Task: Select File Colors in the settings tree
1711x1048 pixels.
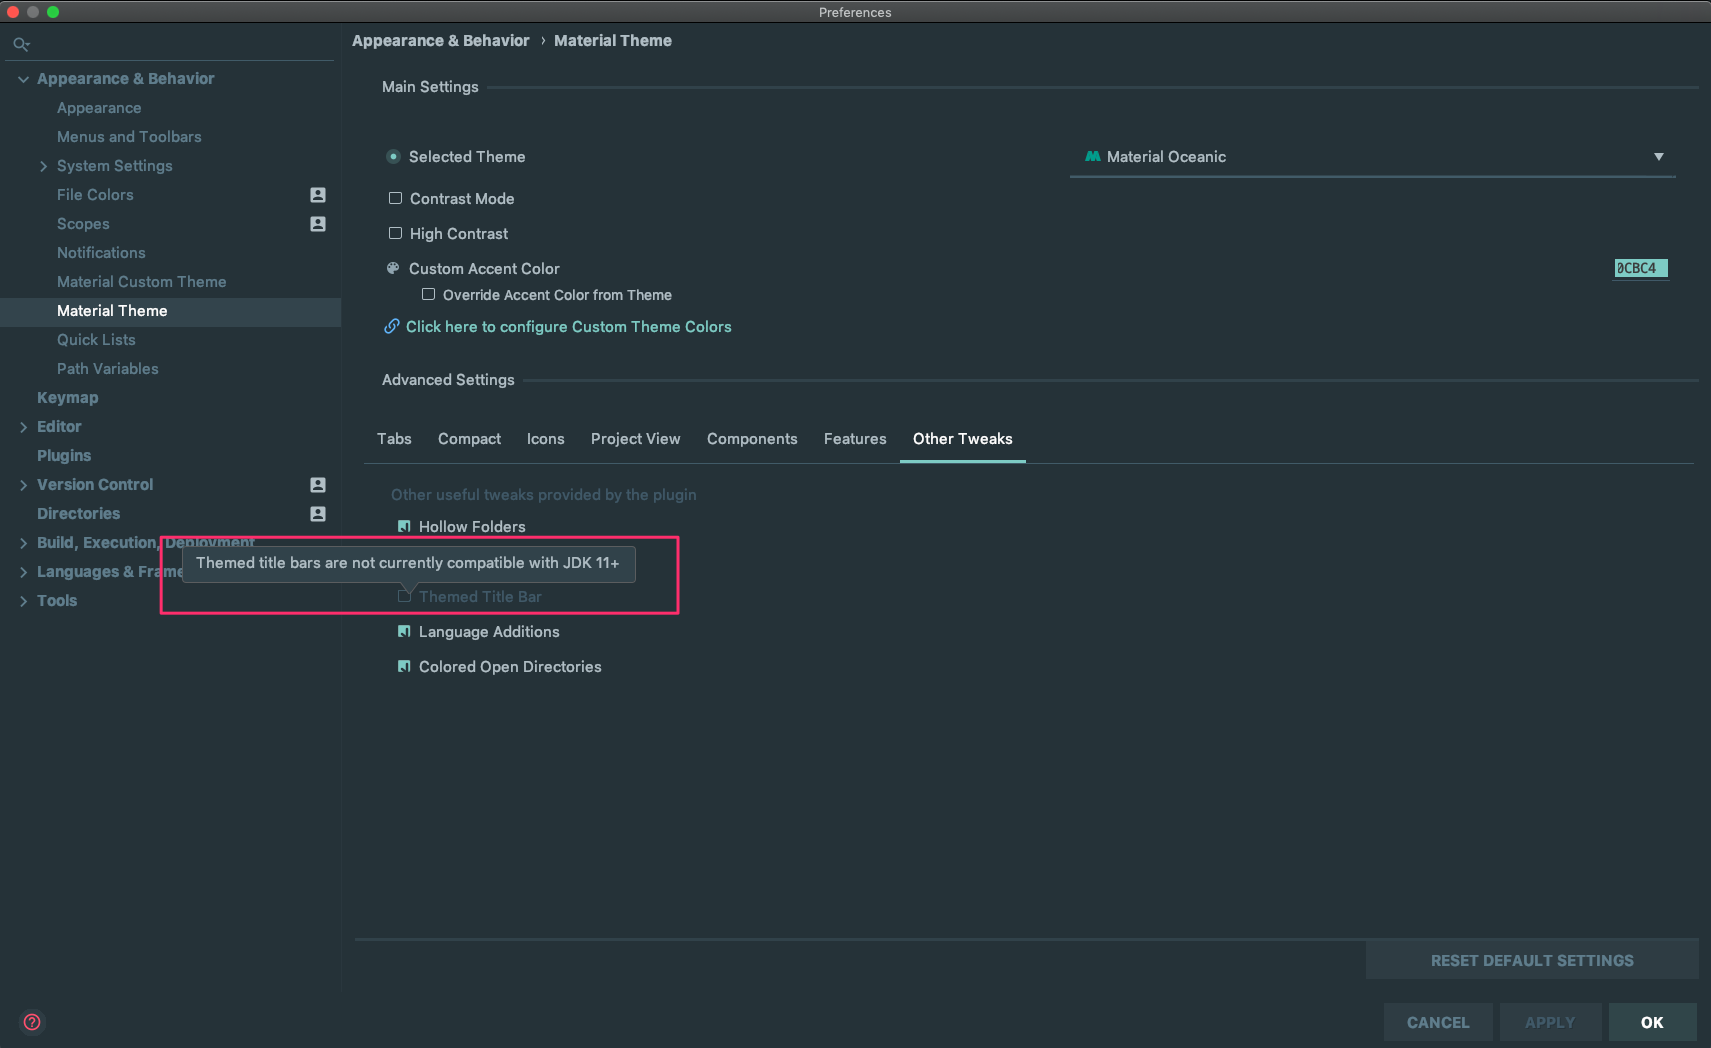Action: (95, 195)
